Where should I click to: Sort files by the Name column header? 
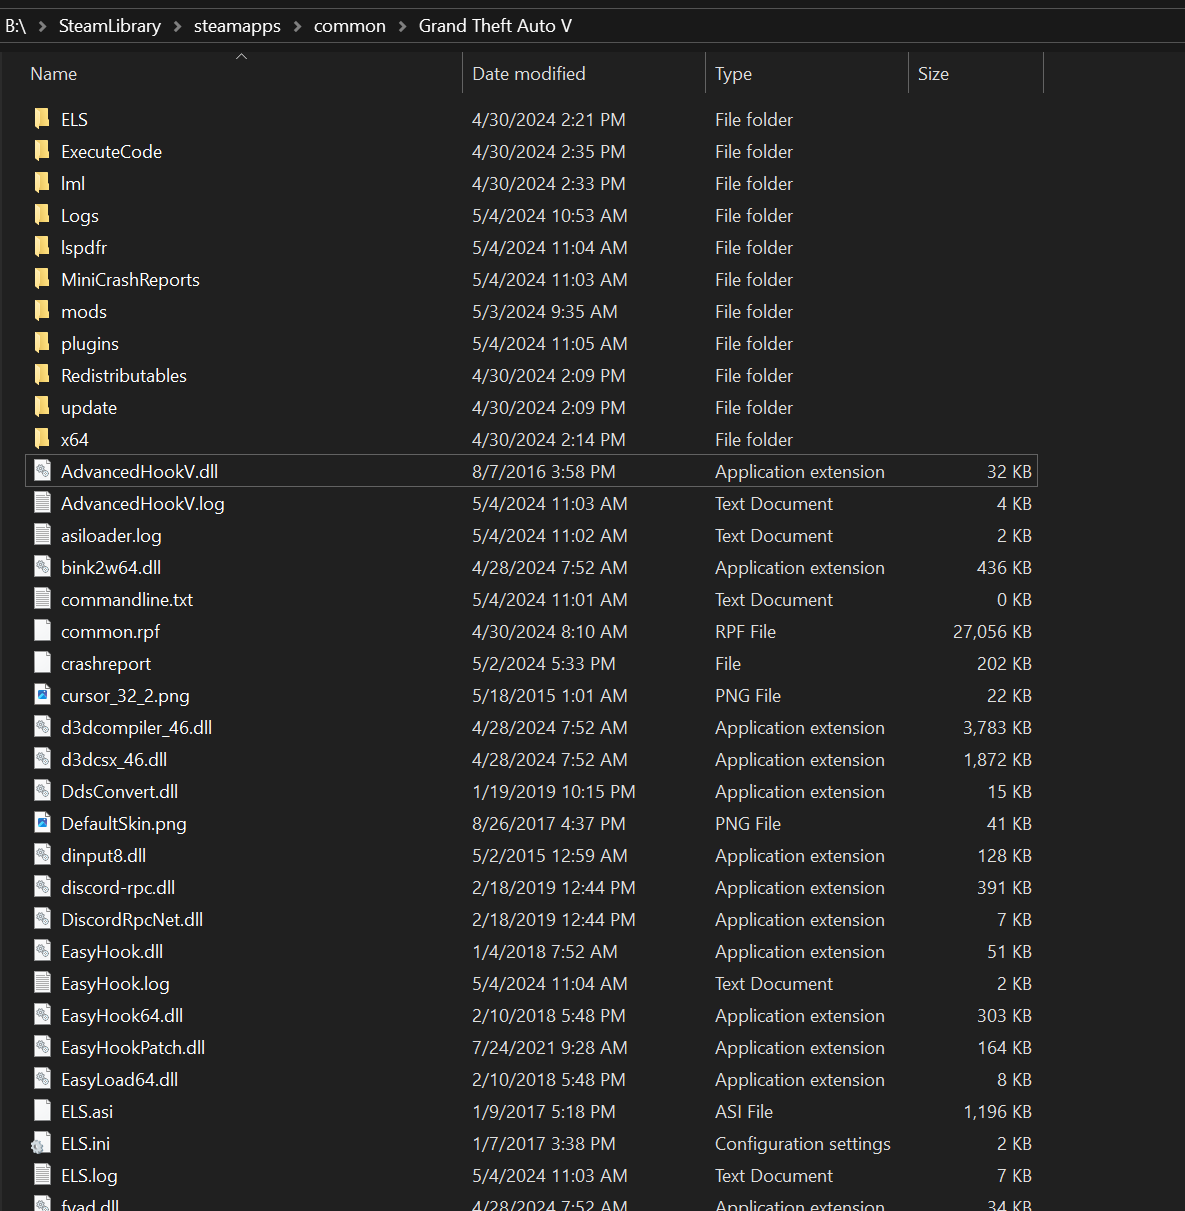(54, 74)
